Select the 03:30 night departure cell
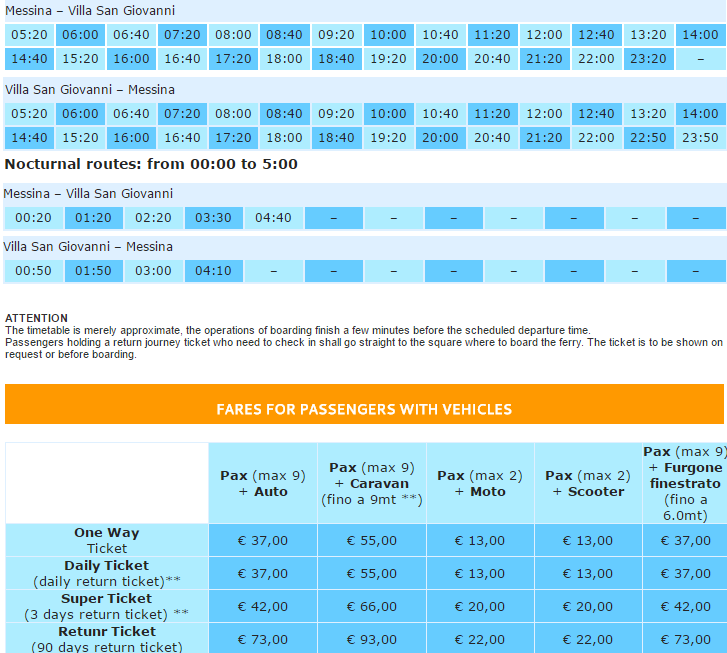 (x=214, y=218)
